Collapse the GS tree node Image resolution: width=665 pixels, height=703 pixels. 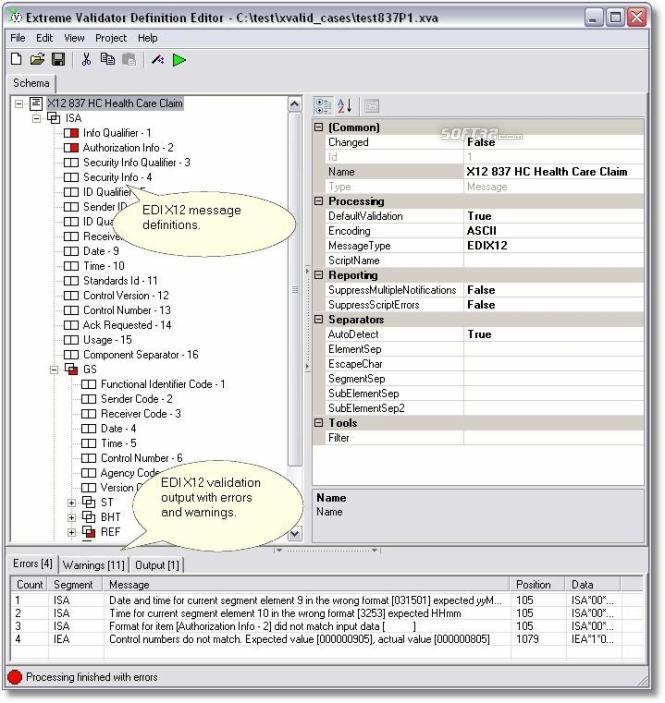pyautogui.click(x=54, y=370)
